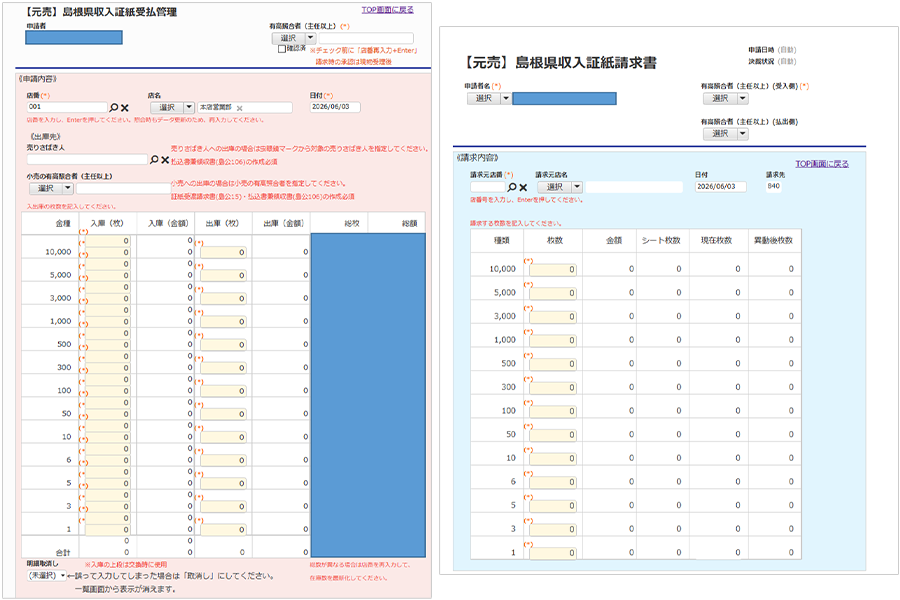Click TOP画面に戻る link in 請求書 form

(x=822, y=164)
